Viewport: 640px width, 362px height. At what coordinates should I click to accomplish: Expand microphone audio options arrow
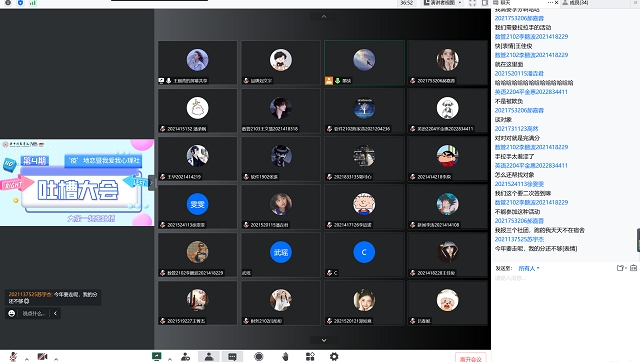[27, 359]
